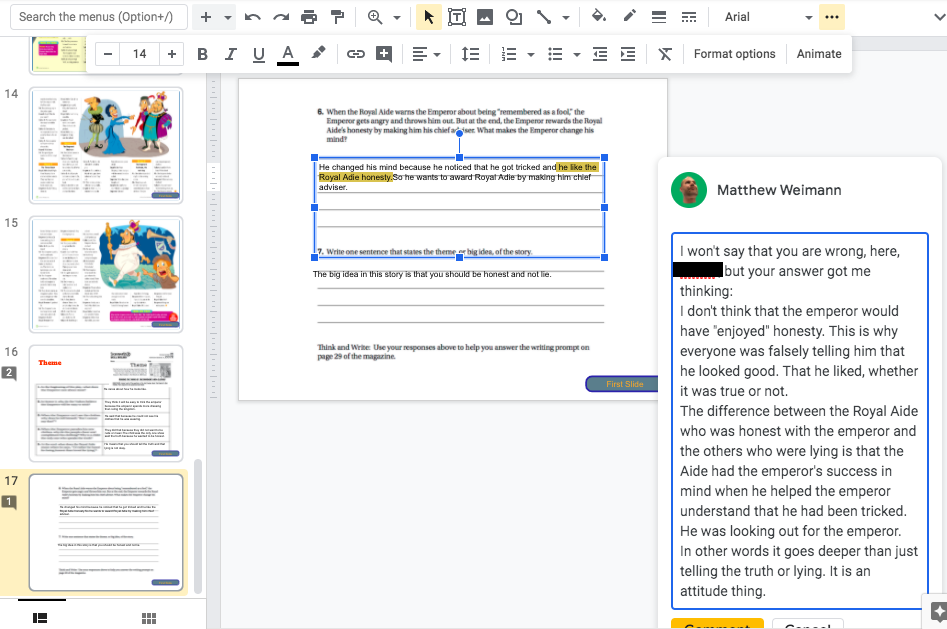Image resolution: width=947 pixels, height=629 pixels.
Task: Select the Text box tool
Action: [457, 17]
